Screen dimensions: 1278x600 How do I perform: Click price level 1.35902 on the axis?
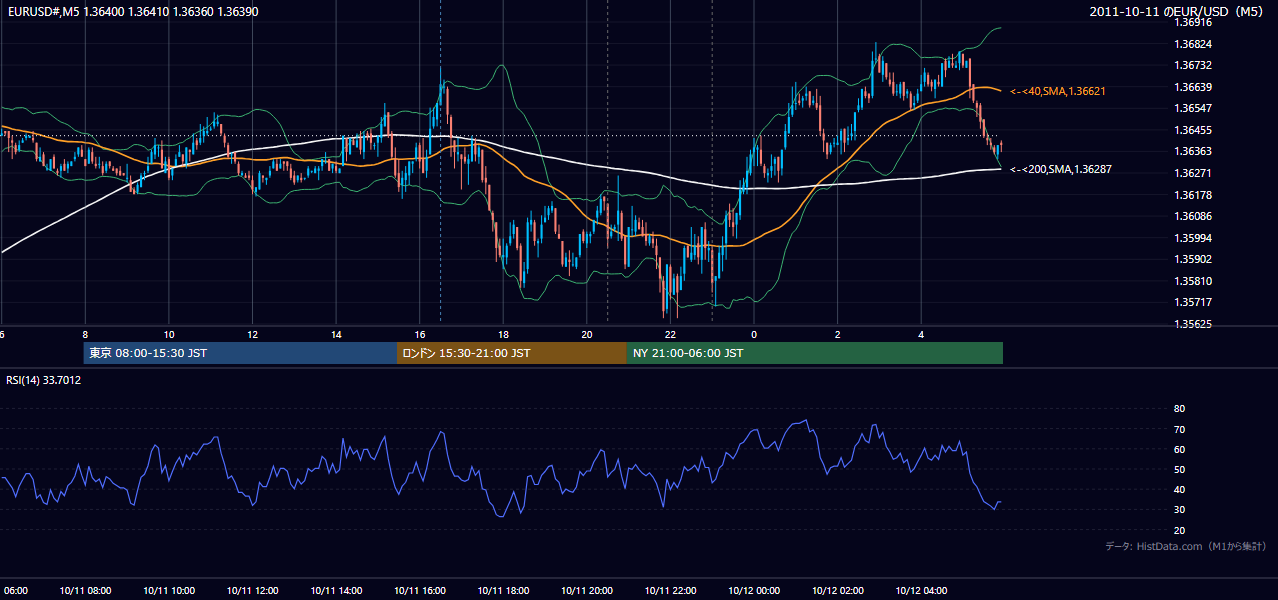(x=1193, y=259)
